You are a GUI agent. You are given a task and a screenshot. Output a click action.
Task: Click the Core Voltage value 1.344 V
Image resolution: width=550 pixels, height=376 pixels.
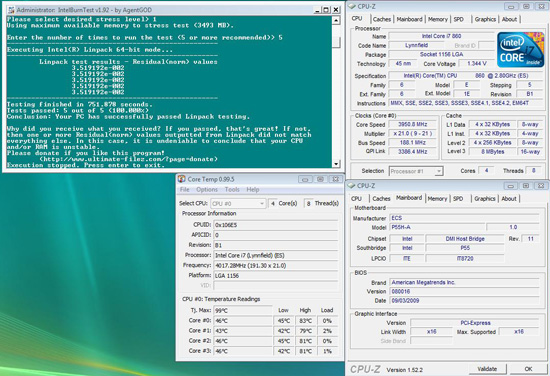tap(477, 63)
